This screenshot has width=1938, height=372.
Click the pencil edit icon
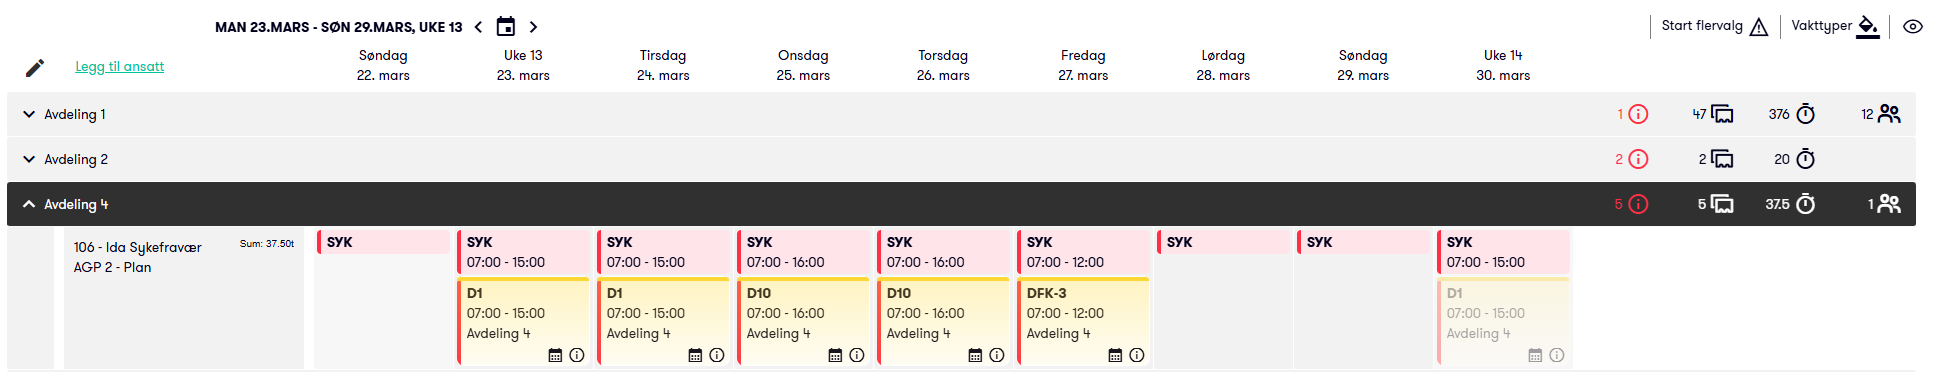click(35, 67)
